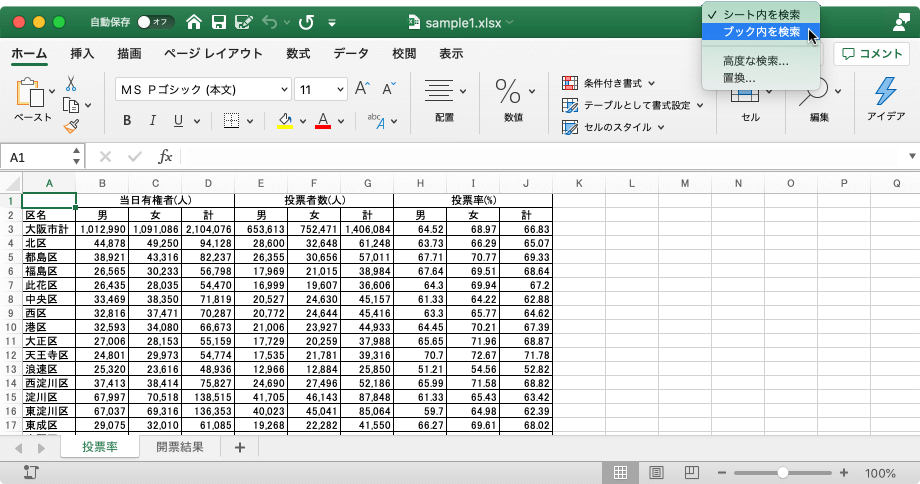The image size is (920, 484).
Task: Switch to the ホーム ribbon tab
Action: [x=29, y=53]
